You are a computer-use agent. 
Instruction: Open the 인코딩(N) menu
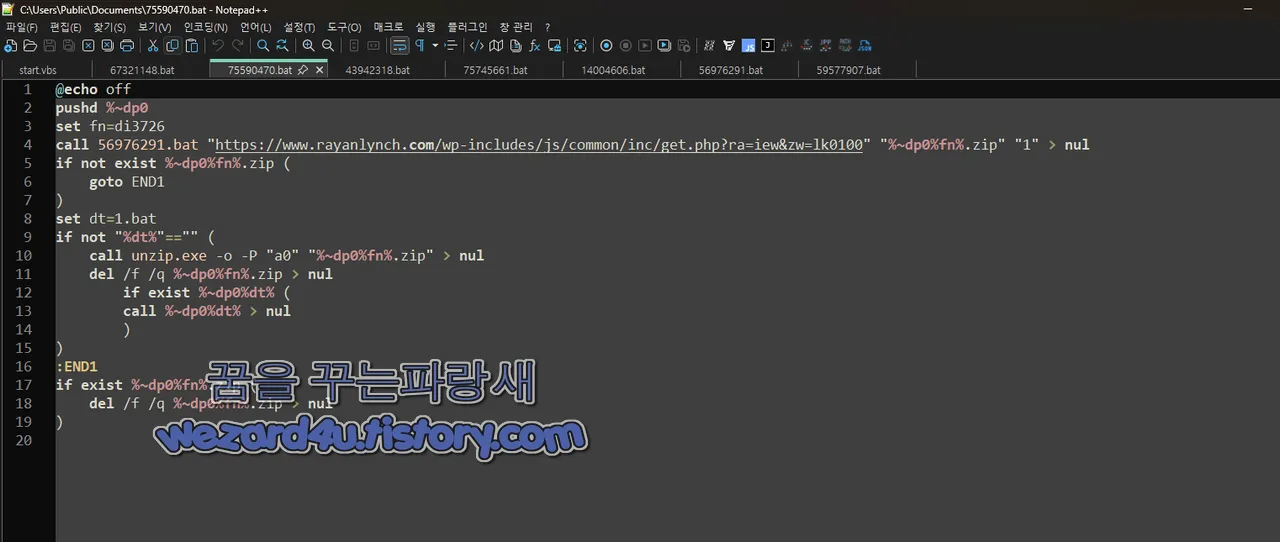pyautogui.click(x=205, y=27)
